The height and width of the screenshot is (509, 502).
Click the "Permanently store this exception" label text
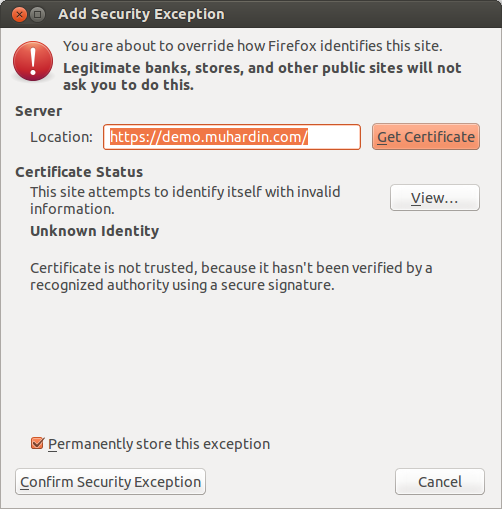159,444
